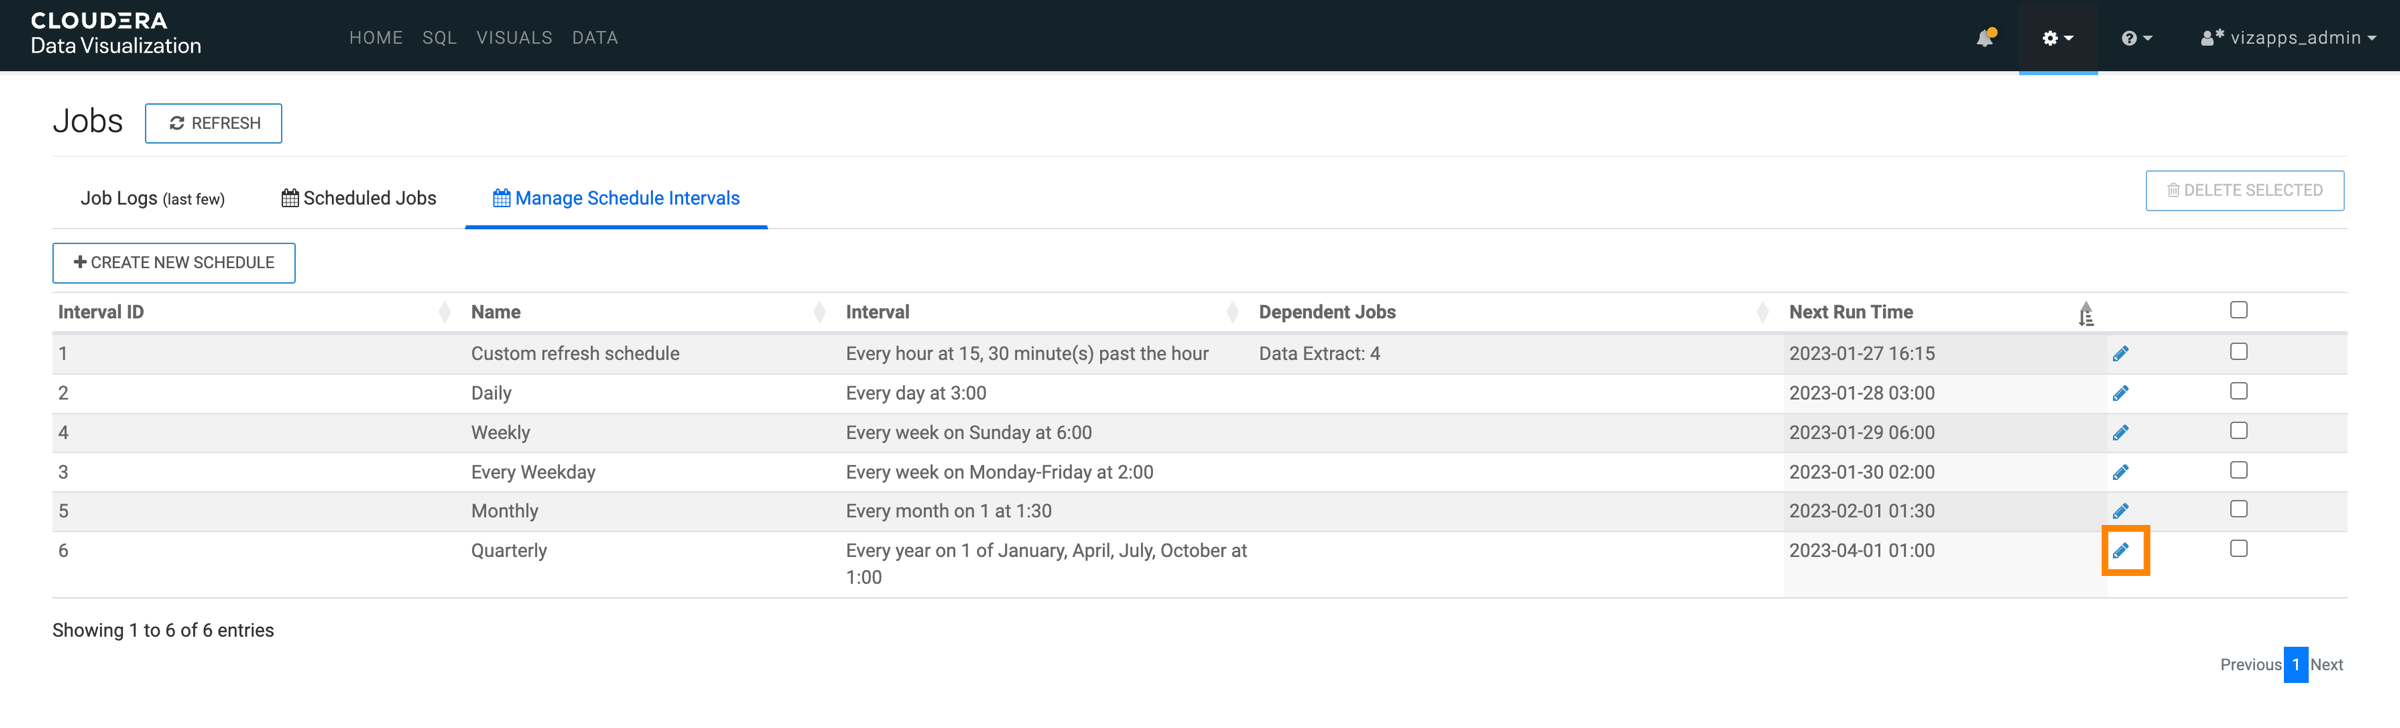2400x728 pixels.
Task: Open the VISUALS menu item
Action: [x=514, y=38]
